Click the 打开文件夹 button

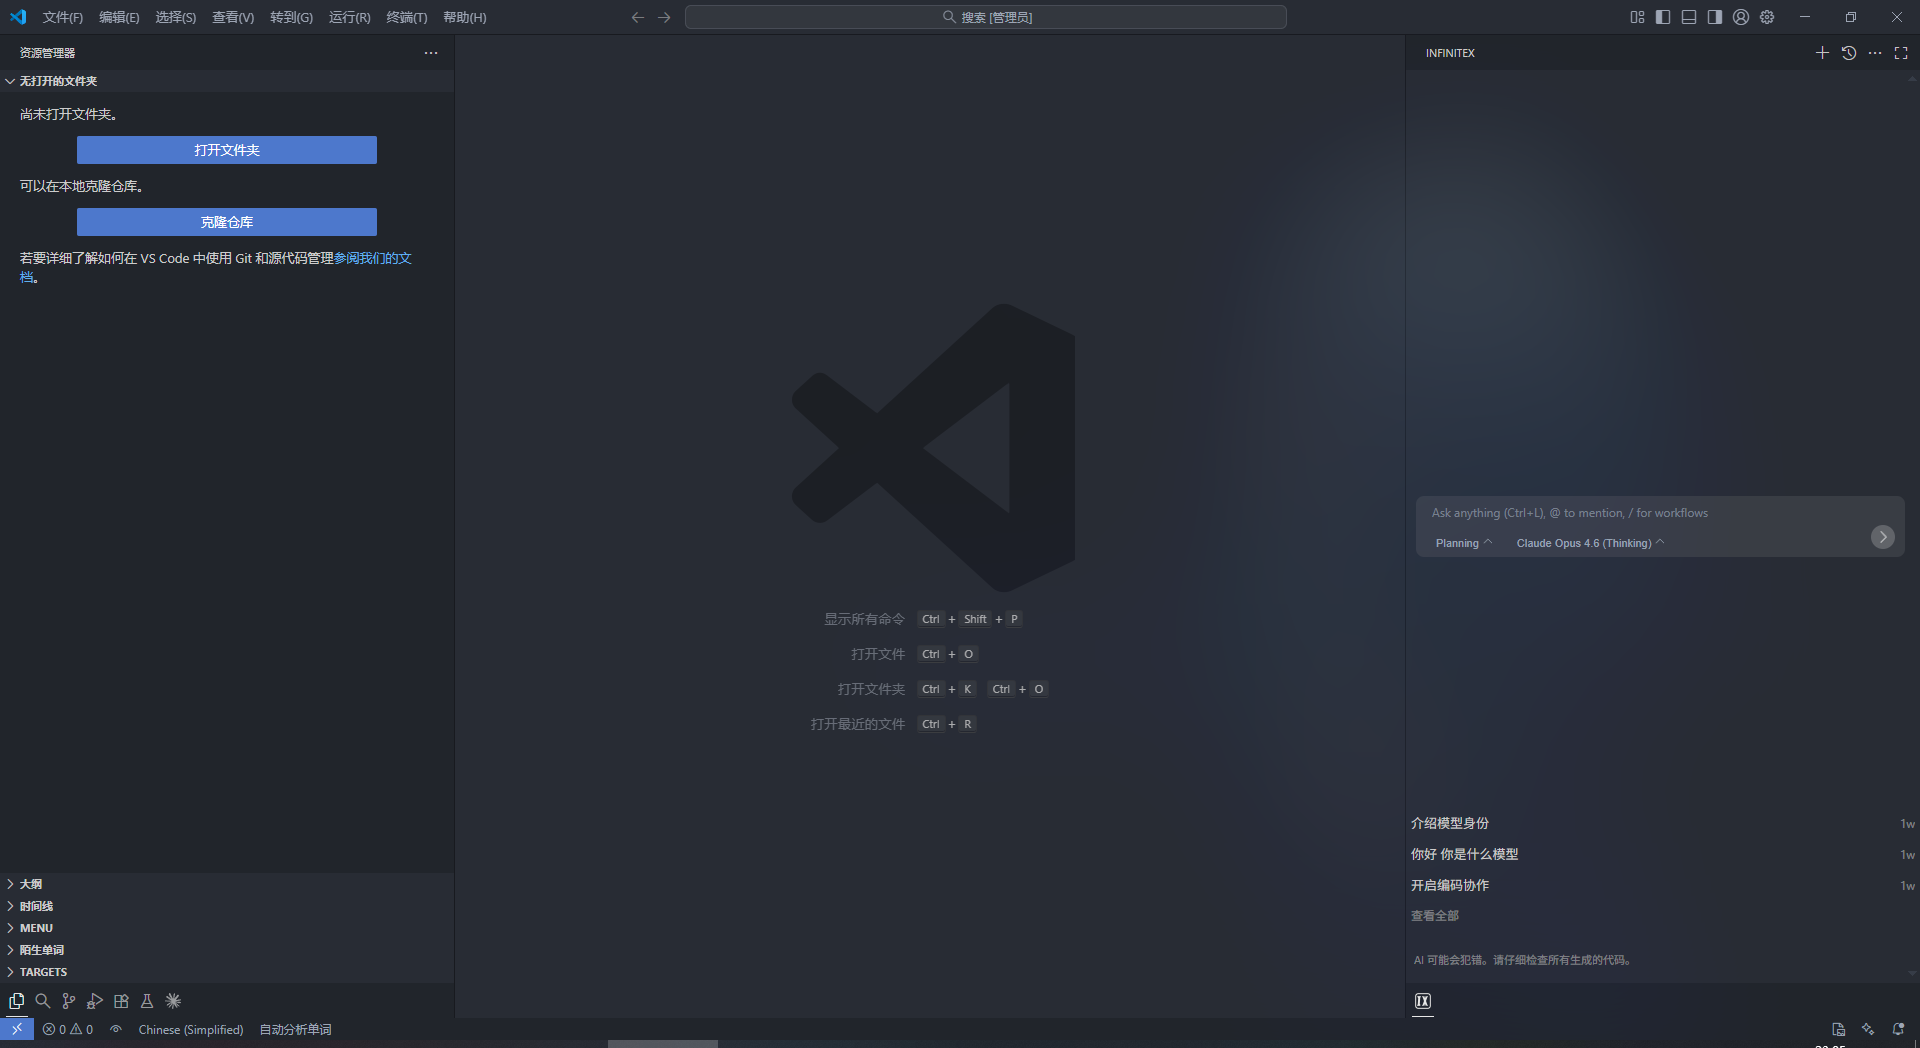point(227,150)
